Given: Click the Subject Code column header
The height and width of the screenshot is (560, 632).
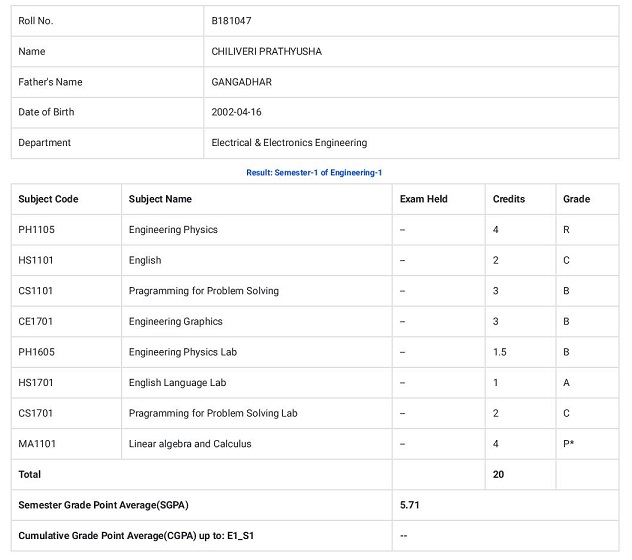Looking at the screenshot, I should click(x=48, y=199).
